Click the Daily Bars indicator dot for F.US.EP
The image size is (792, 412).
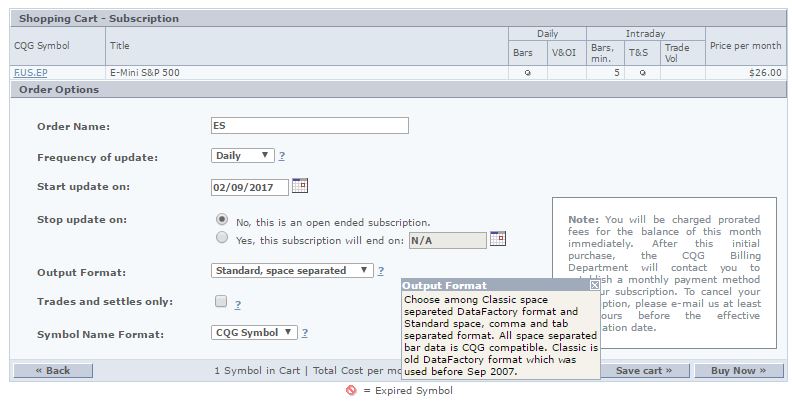click(x=528, y=73)
